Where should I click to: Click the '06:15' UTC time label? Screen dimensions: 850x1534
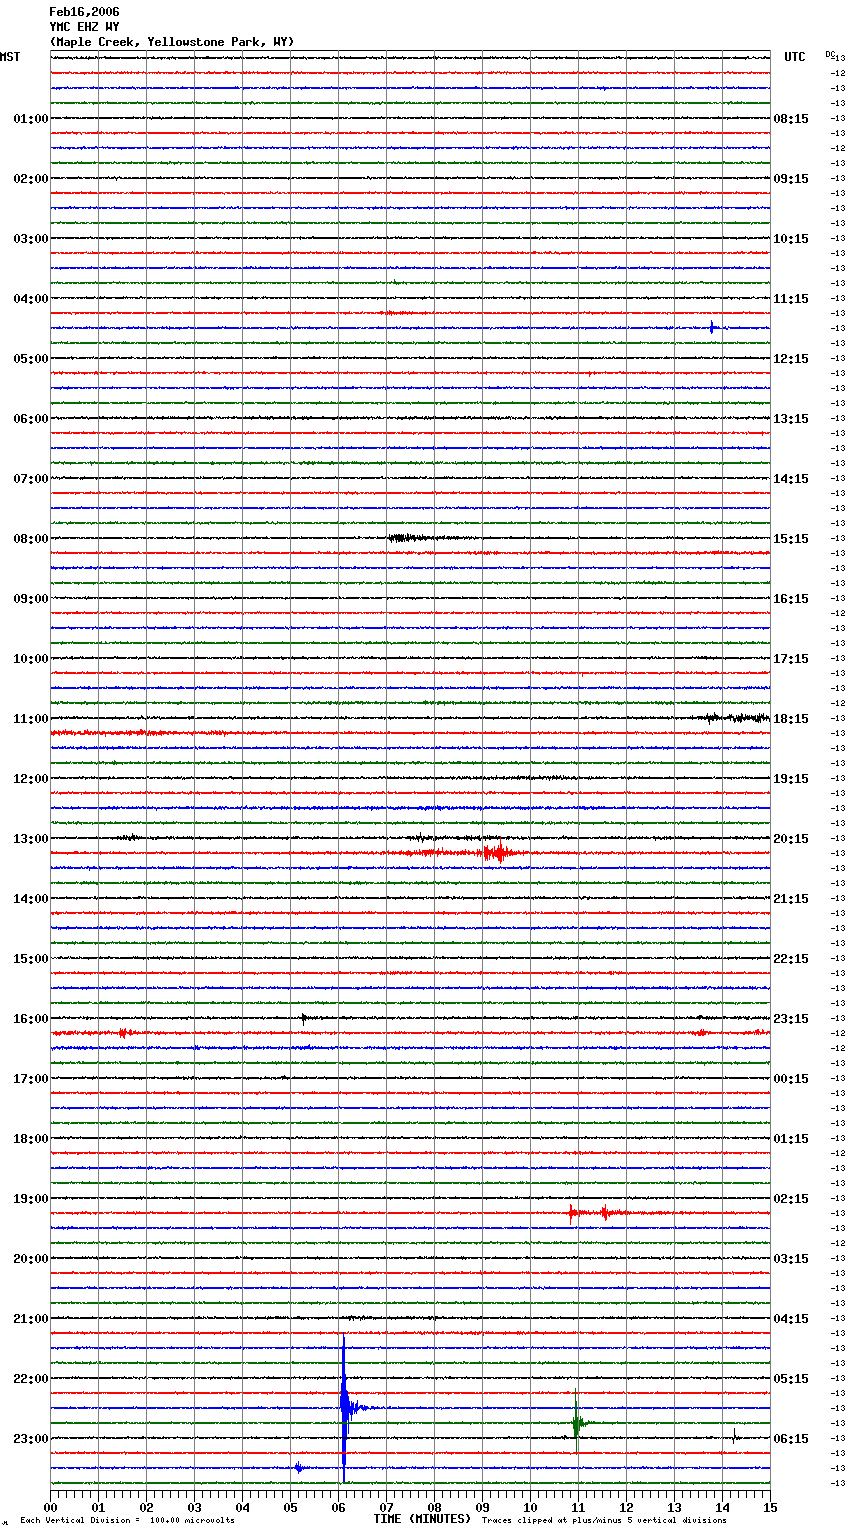point(791,1439)
